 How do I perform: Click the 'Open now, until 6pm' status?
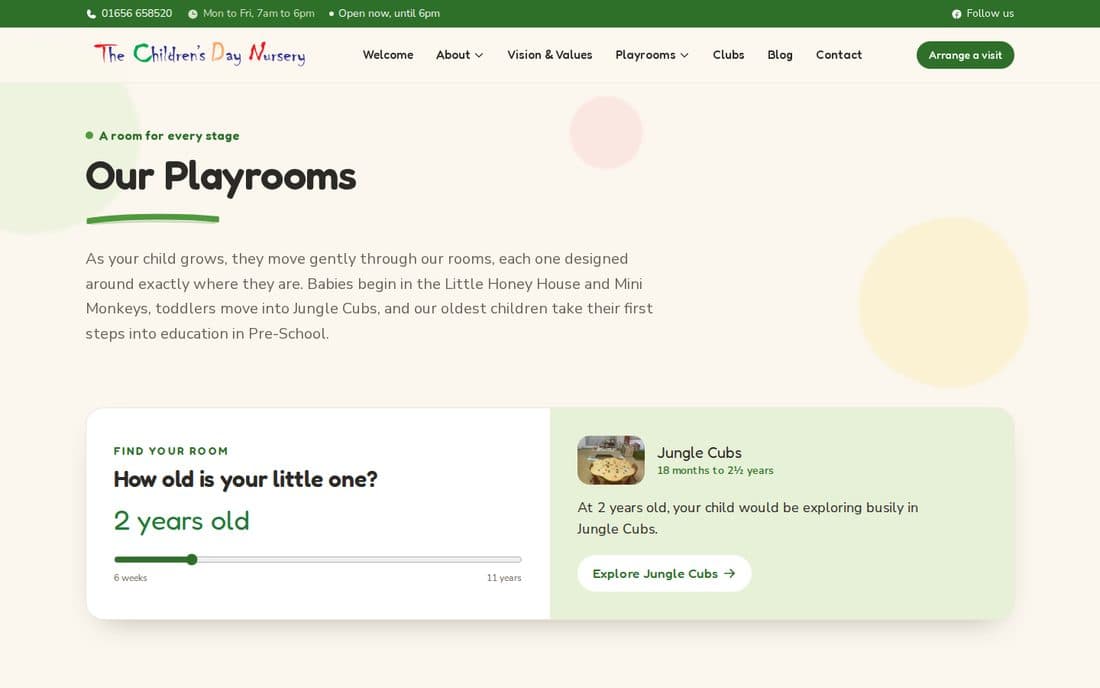point(389,13)
